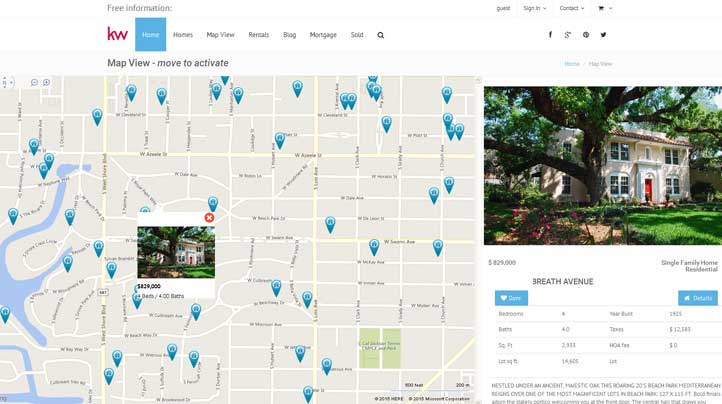Open the Mortgage menu item

pos(323,35)
